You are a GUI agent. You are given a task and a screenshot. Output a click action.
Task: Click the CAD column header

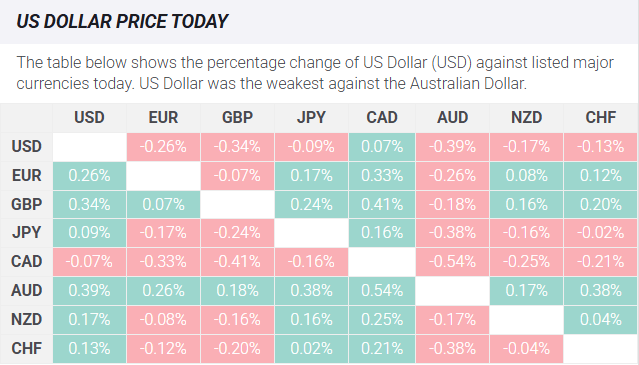(382, 118)
